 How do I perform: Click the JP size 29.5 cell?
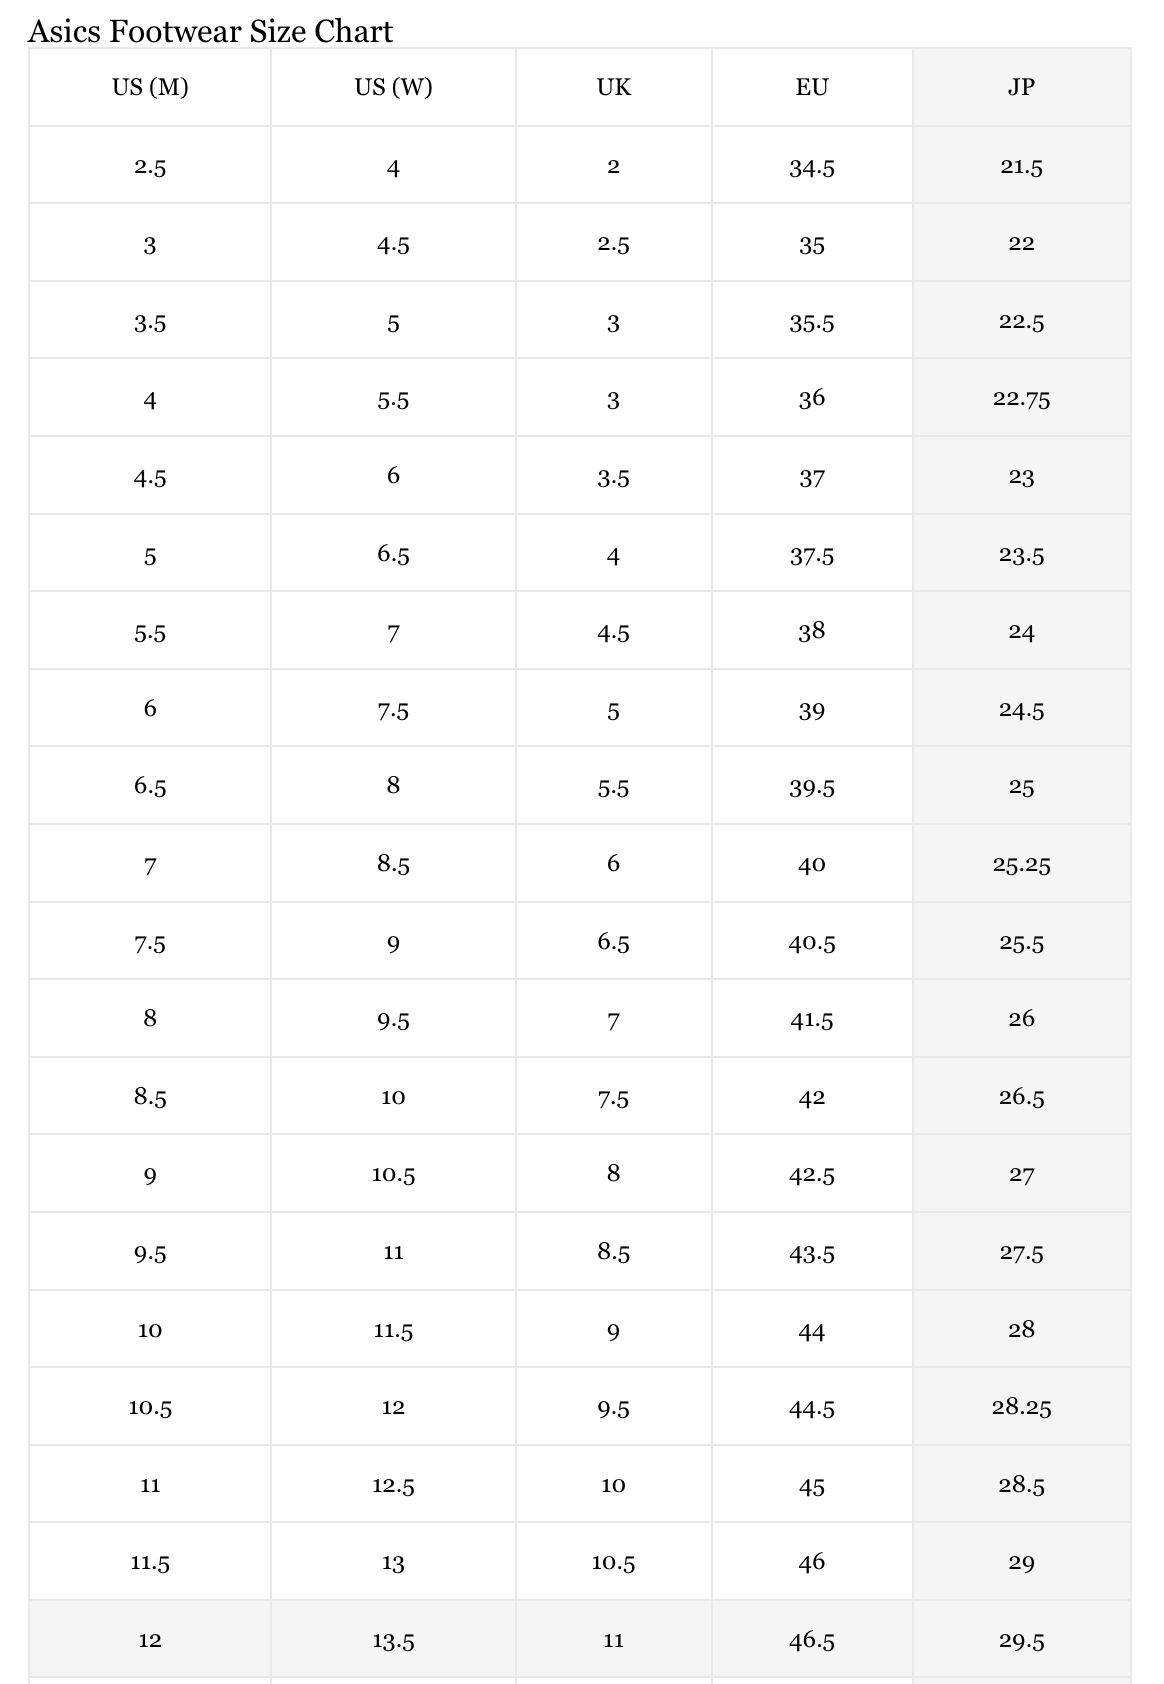click(1021, 1640)
